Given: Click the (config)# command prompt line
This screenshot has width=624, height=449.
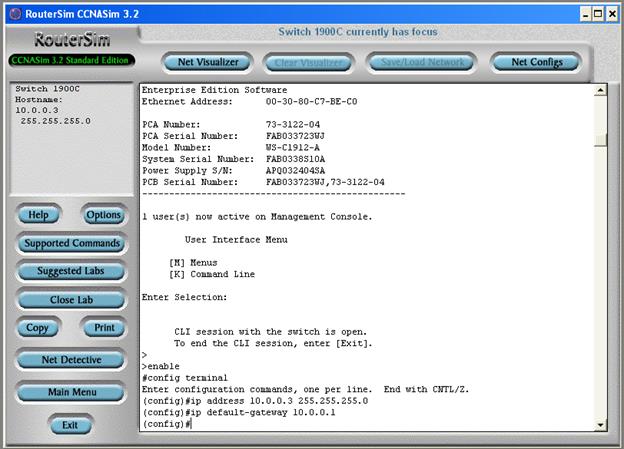Looking at the screenshot, I should point(166,424).
